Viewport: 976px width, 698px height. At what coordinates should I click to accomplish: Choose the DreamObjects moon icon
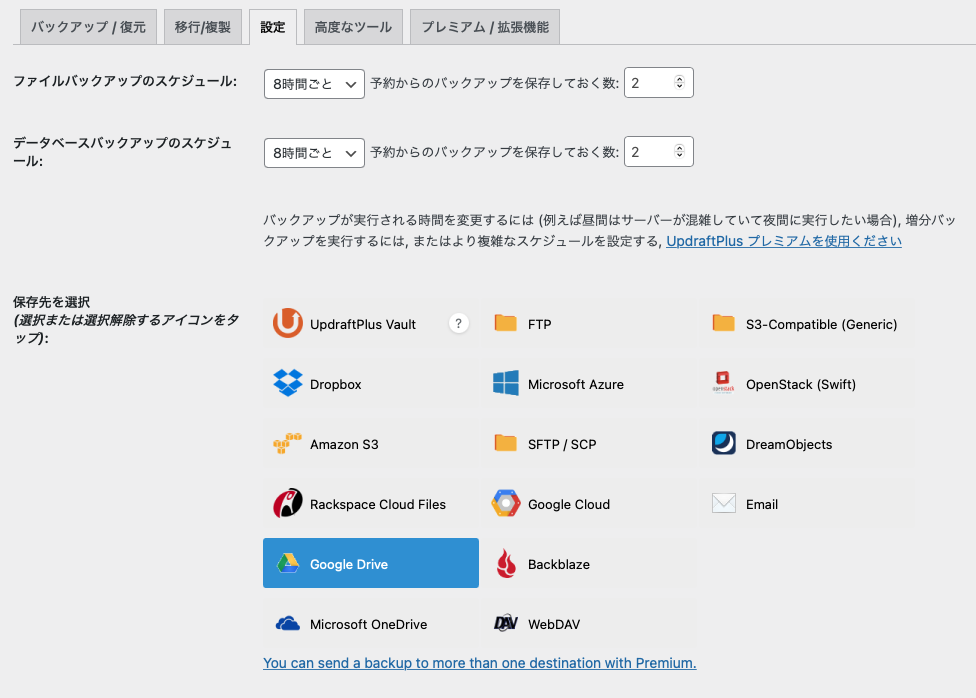[x=723, y=443]
